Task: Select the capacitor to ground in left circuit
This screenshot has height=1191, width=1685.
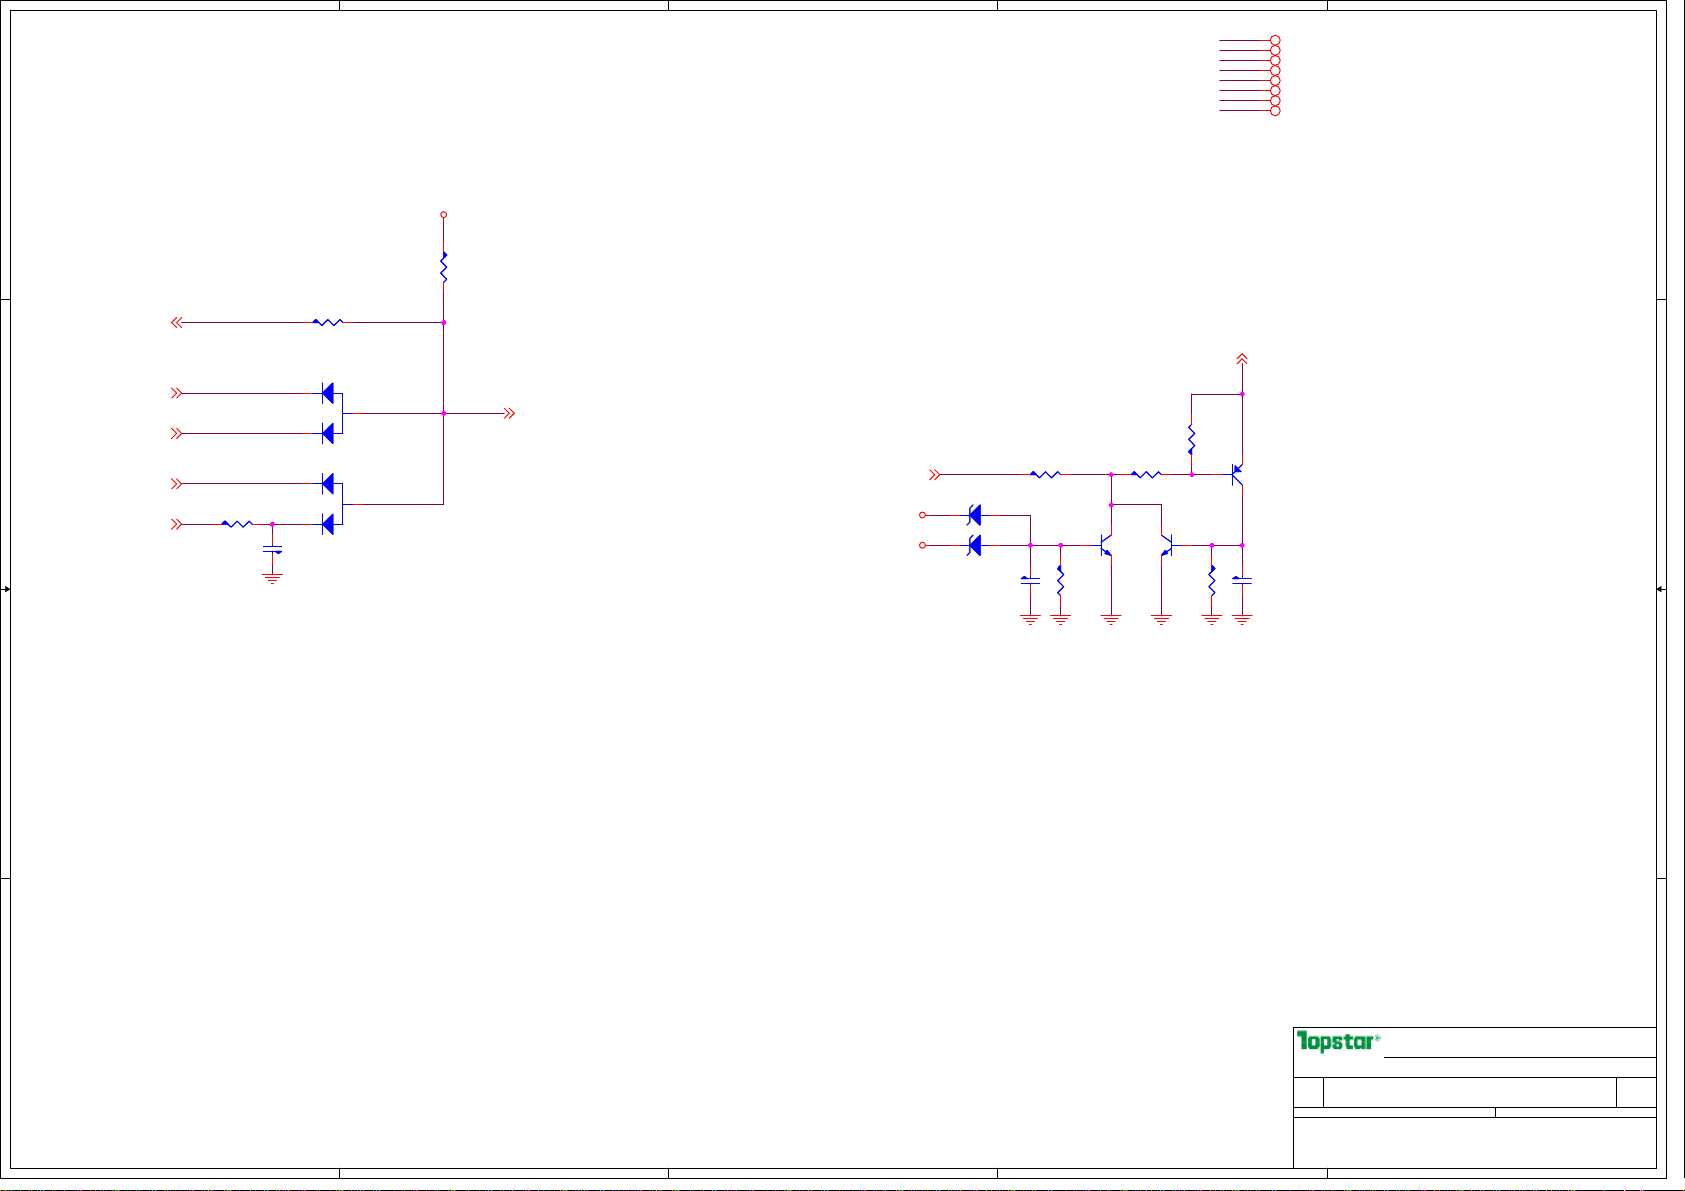Action: (x=272, y=548)
